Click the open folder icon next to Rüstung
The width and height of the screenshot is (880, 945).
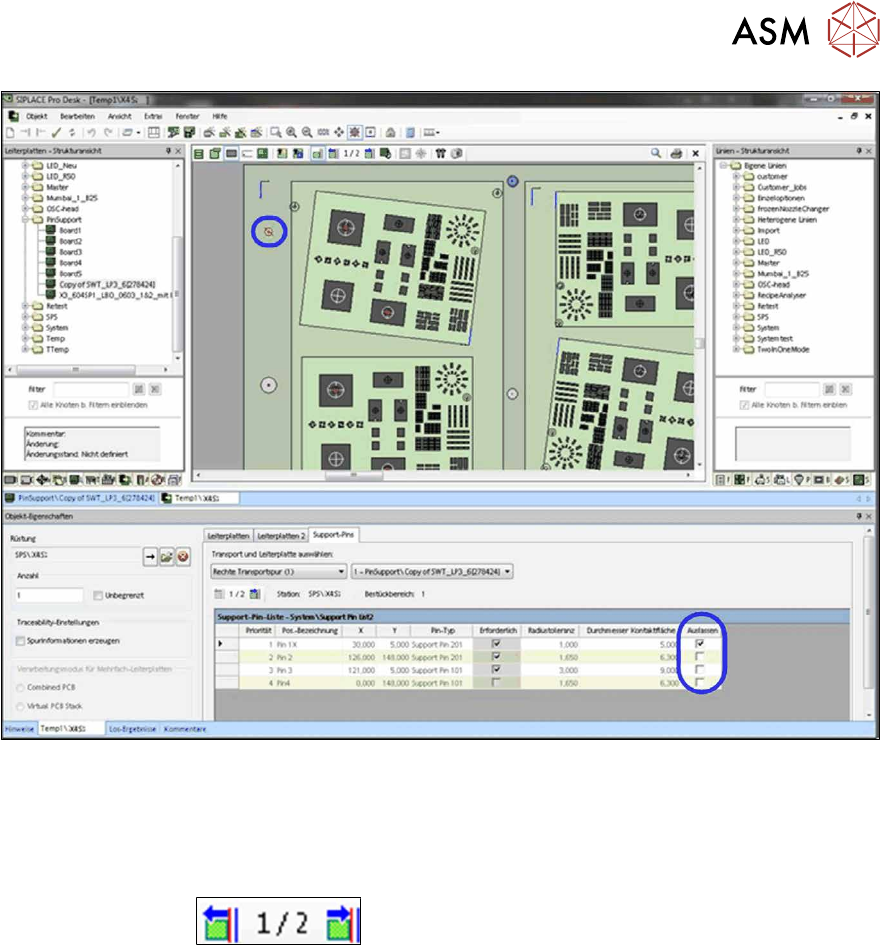pyautogui.click(x=166, y=556)
